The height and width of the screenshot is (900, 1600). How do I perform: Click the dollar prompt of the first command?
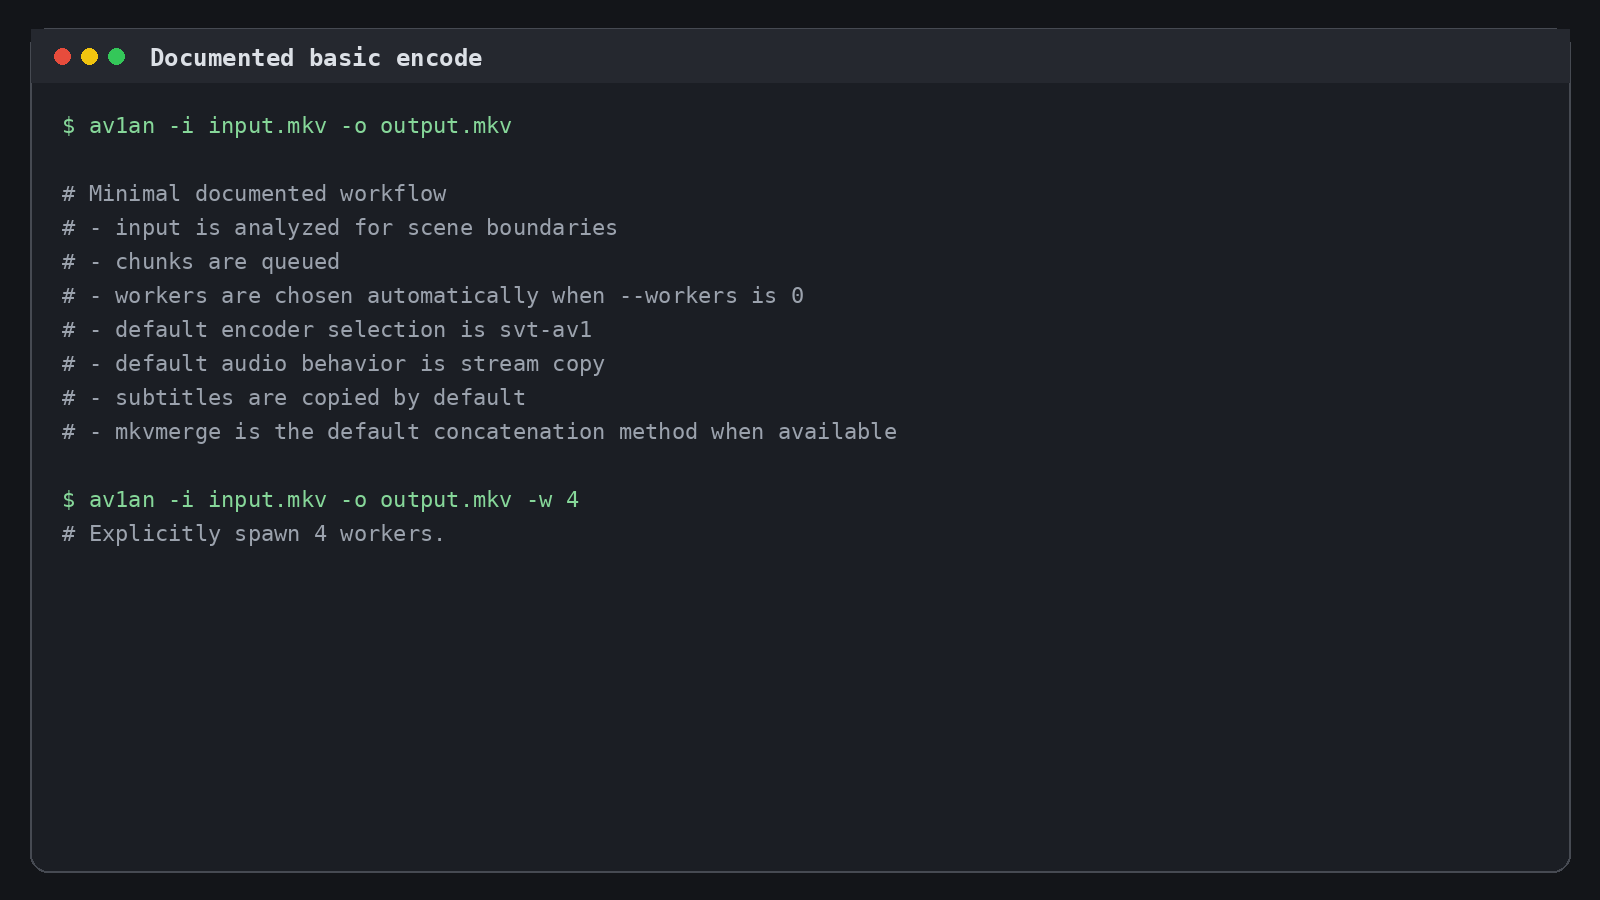tap(68, 126)
